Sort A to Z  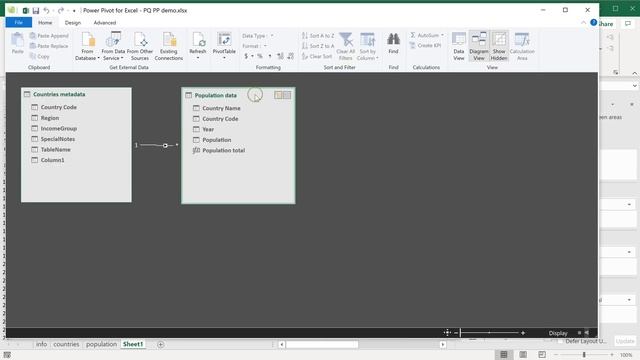(x=318, y=36)
